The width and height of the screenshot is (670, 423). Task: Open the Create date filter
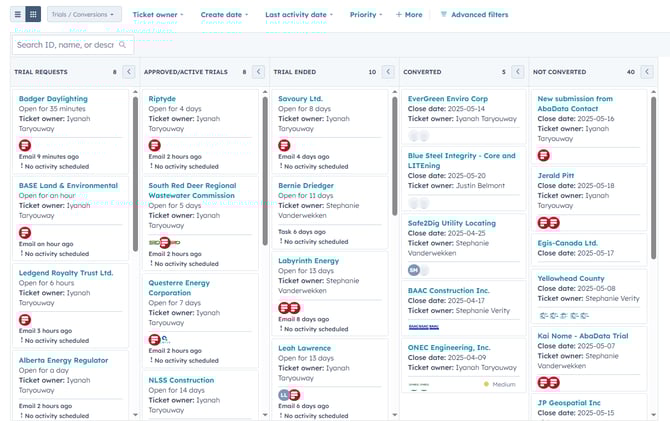click(x=224, y=15)
